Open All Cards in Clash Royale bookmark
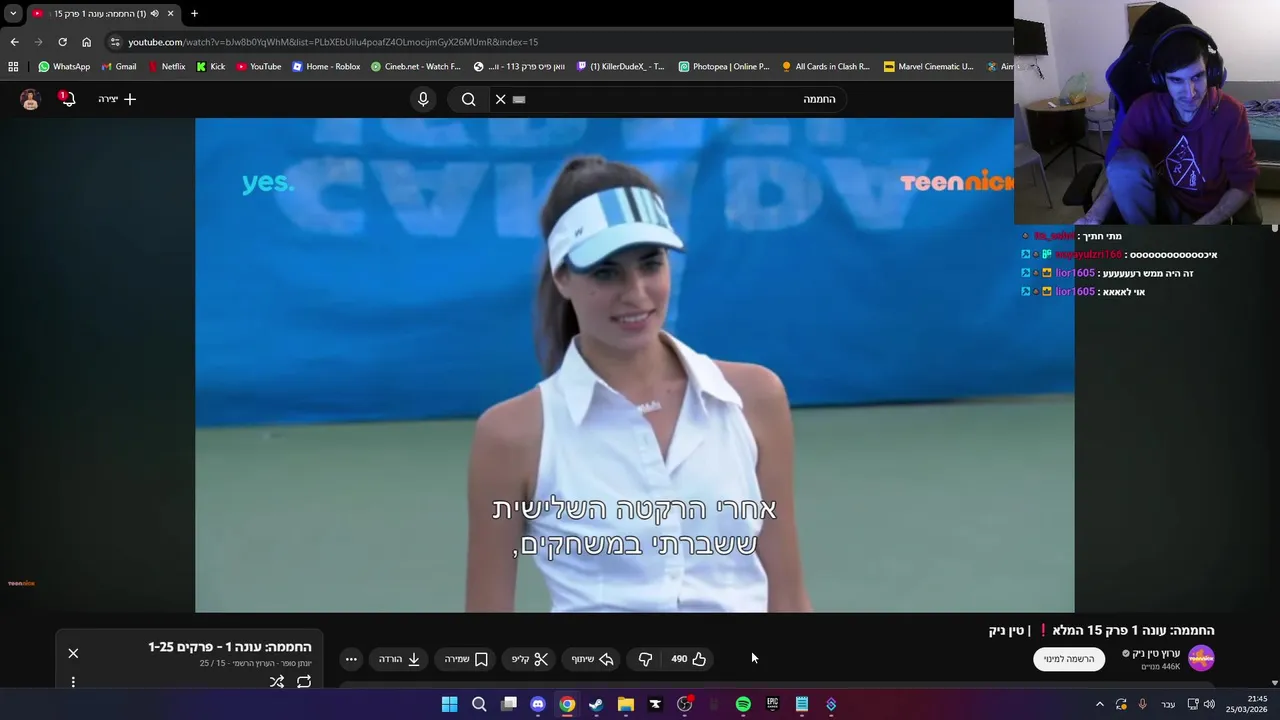This screenshot has height=720, width=1280. 826,67
